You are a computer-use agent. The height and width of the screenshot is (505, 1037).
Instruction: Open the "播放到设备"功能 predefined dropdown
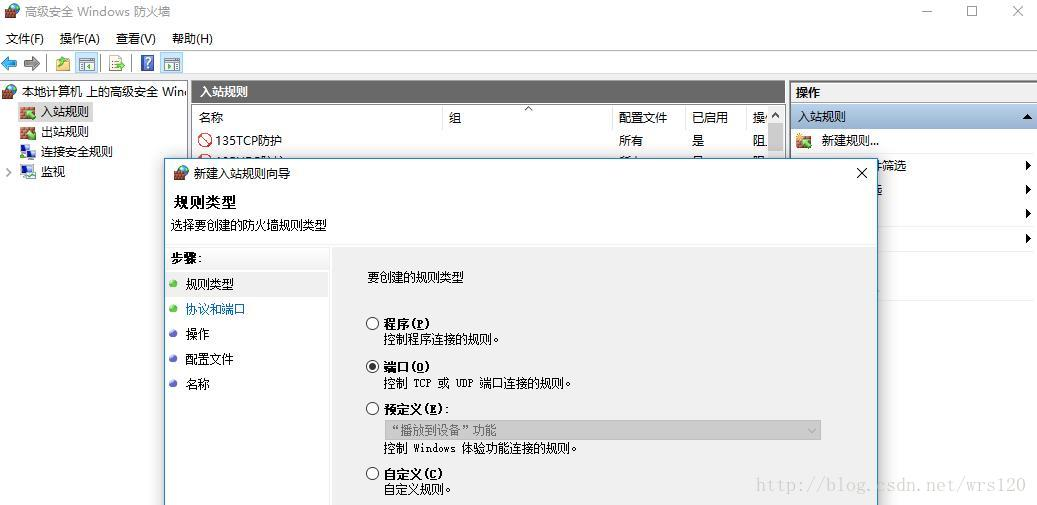[x=602, y=430]
